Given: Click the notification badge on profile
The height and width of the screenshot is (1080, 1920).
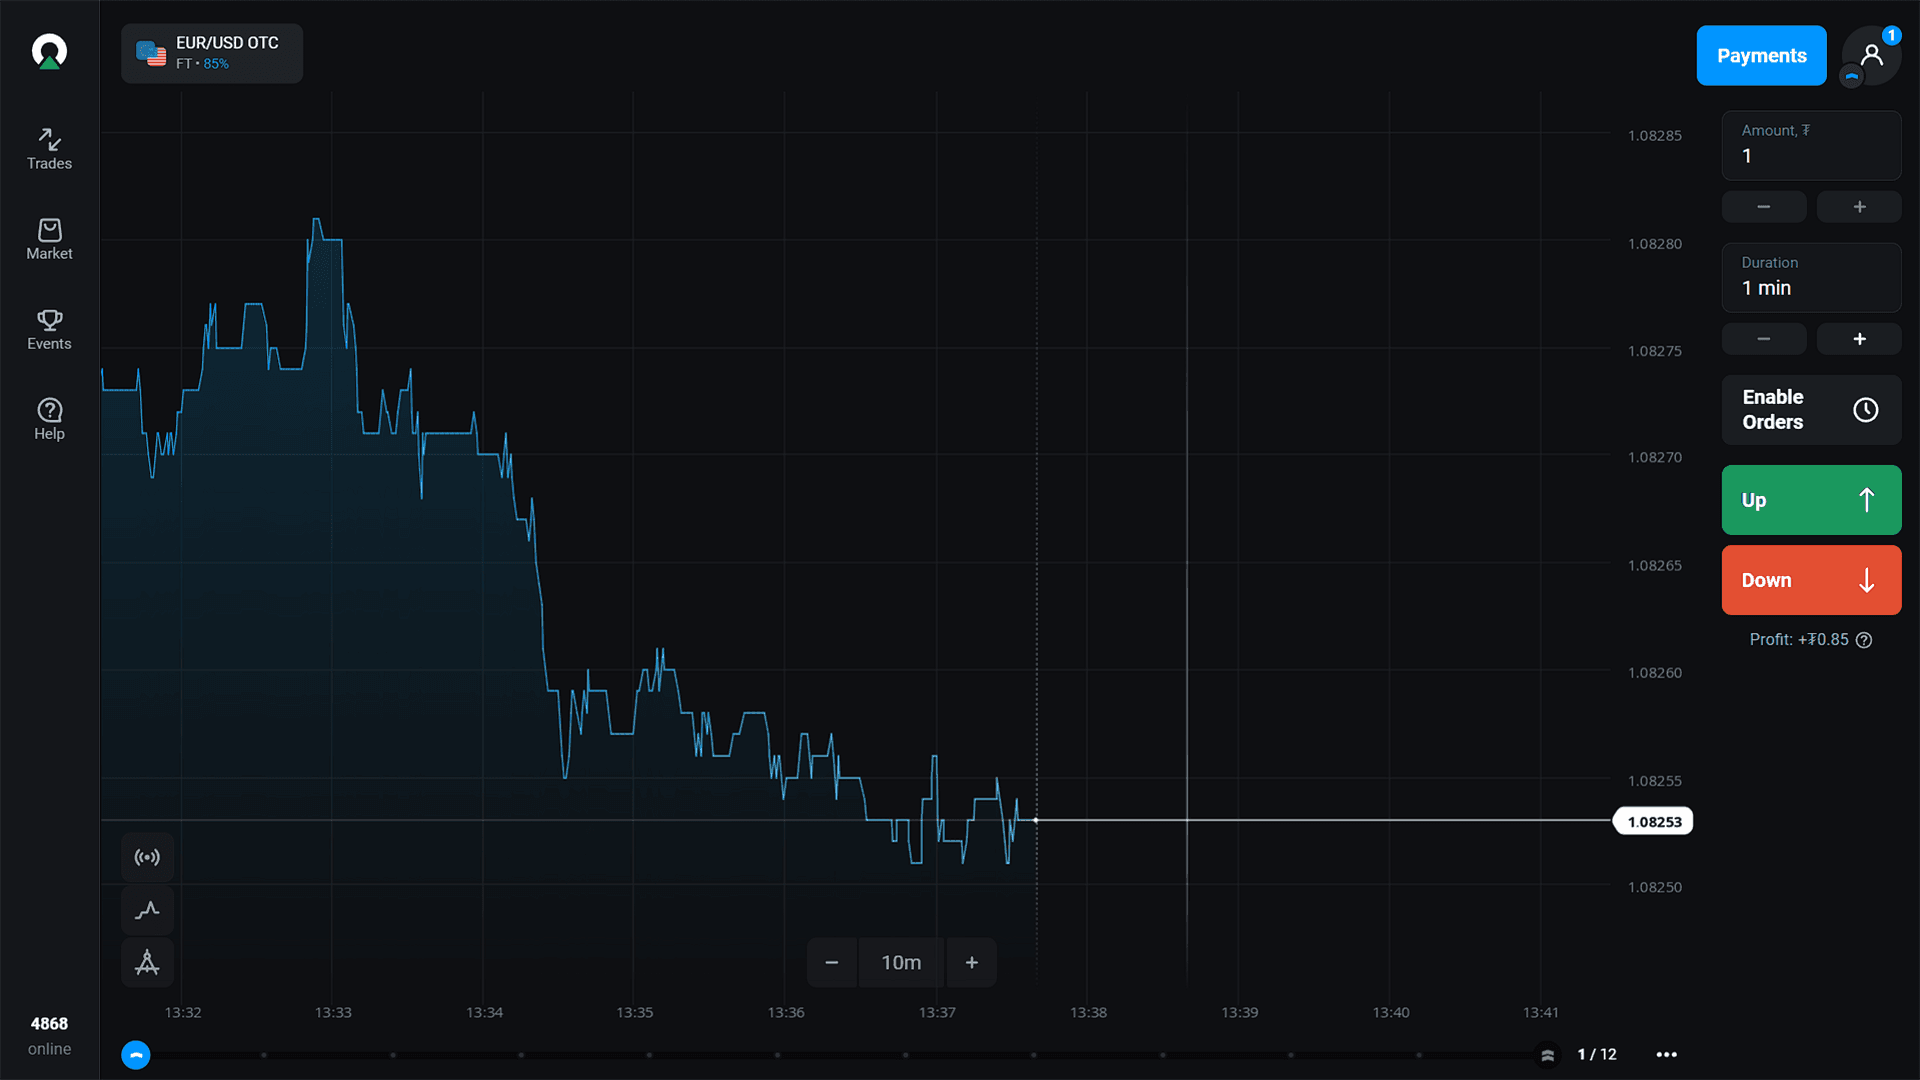Looking at the screenshot, I should tap(1891, 35).
